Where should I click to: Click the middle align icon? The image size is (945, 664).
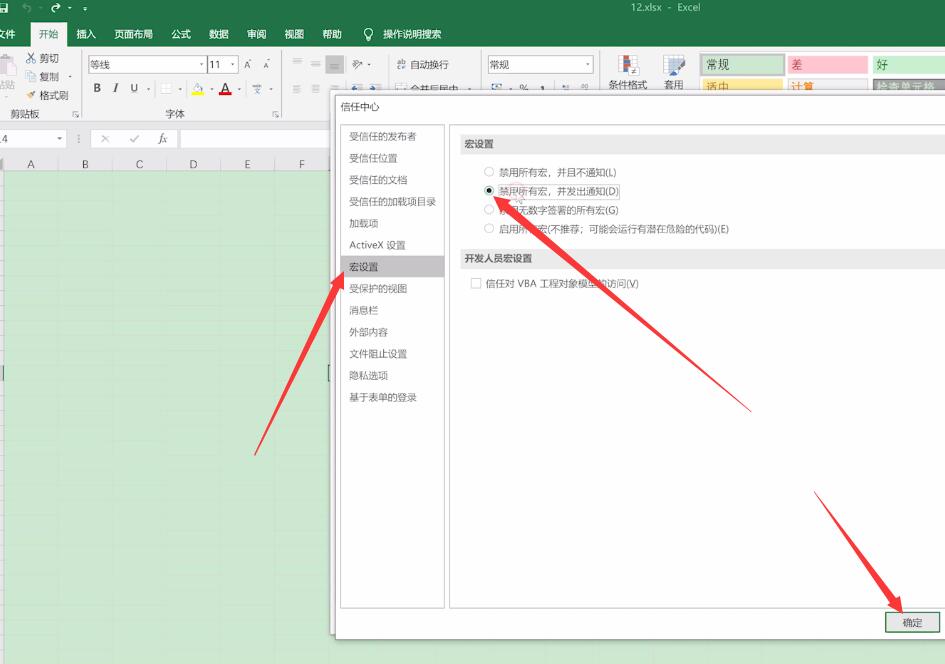pyautogui.click(x=315, y=63)
